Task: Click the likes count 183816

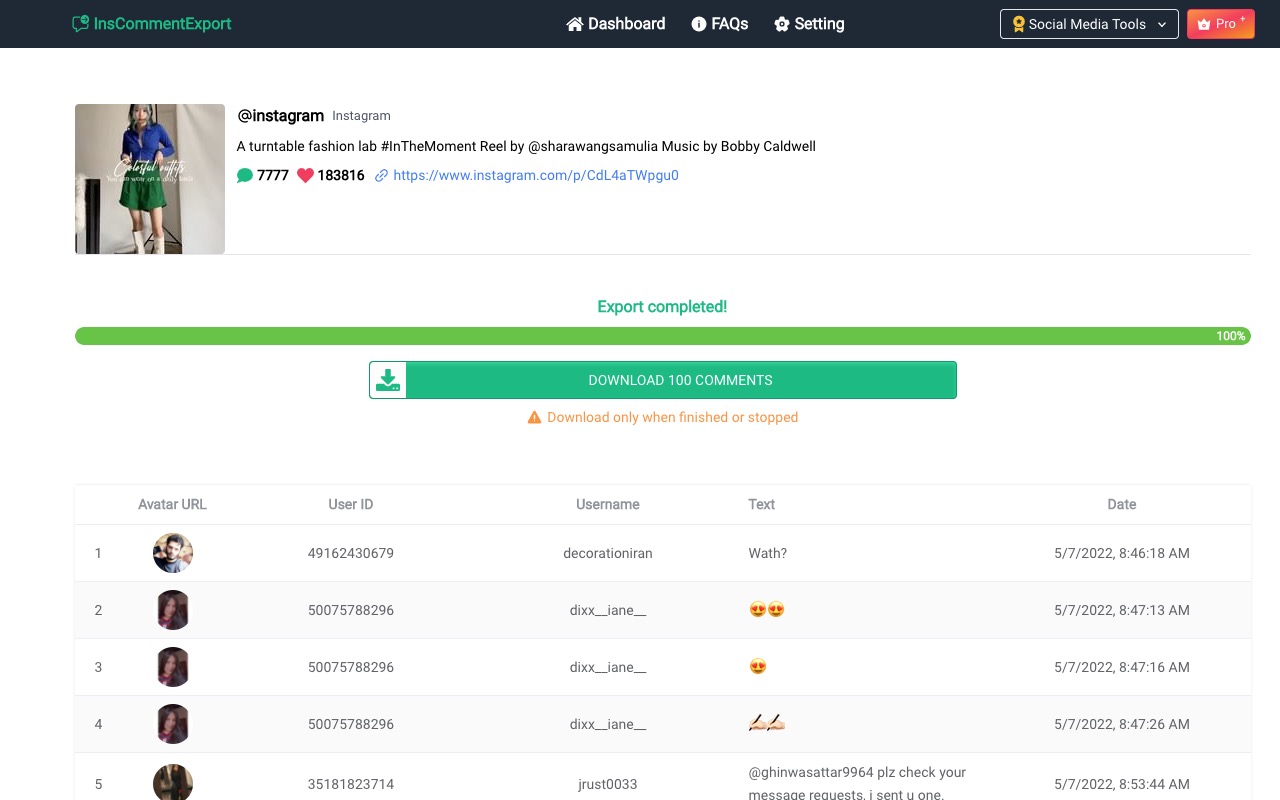Action: (341, 176)
